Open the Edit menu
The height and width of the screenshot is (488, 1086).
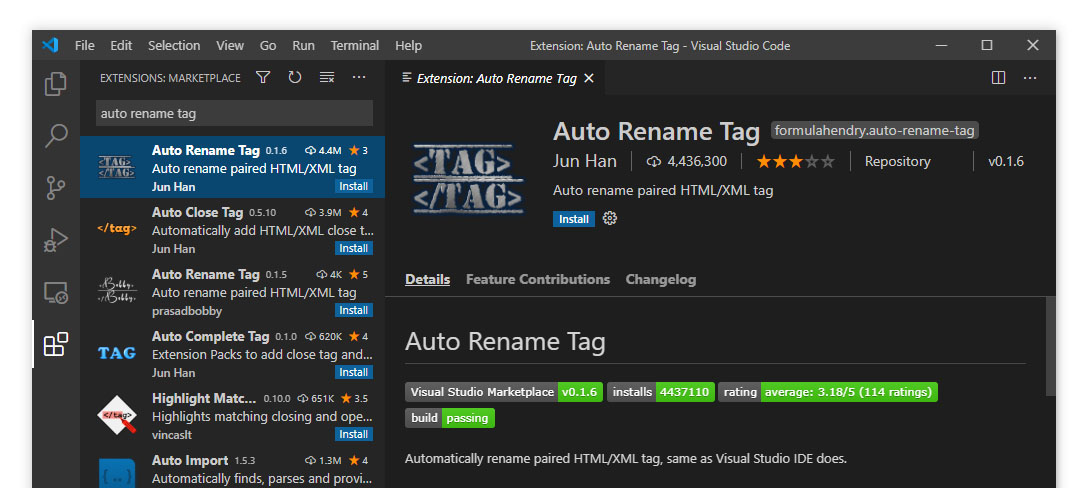click(121, 46)
